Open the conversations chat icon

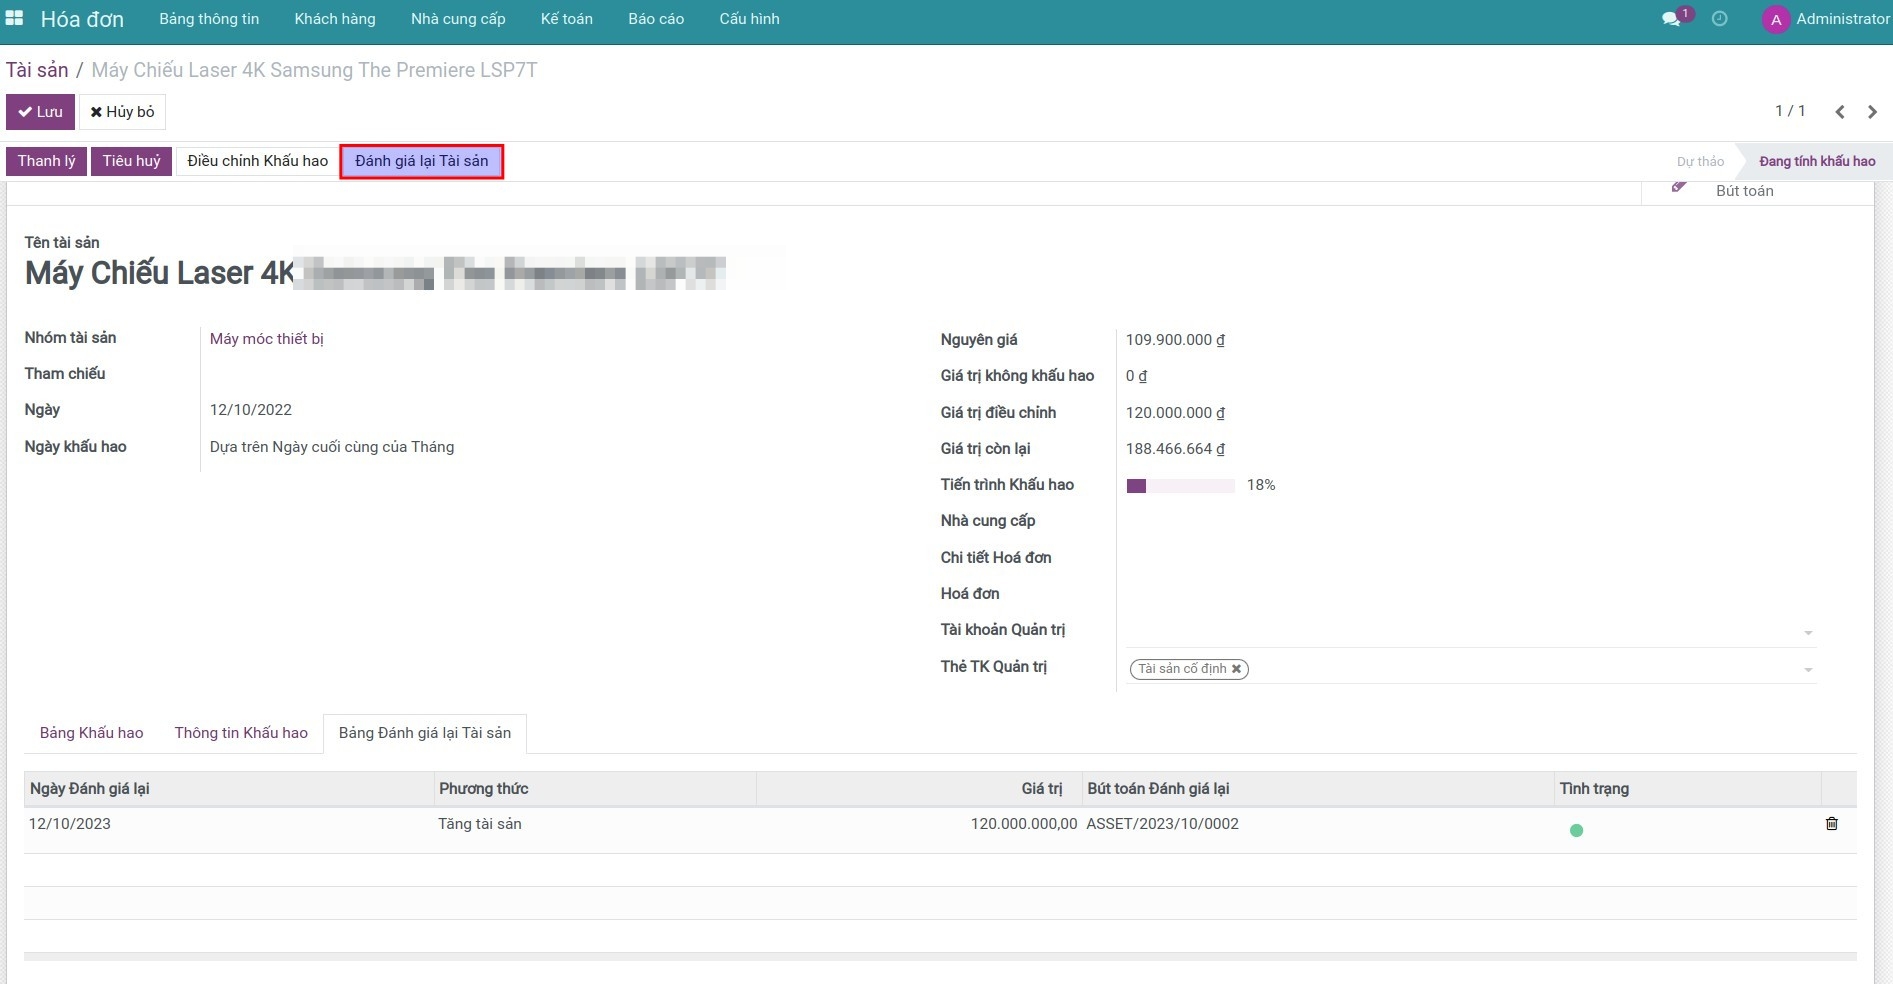(1670, 19)
